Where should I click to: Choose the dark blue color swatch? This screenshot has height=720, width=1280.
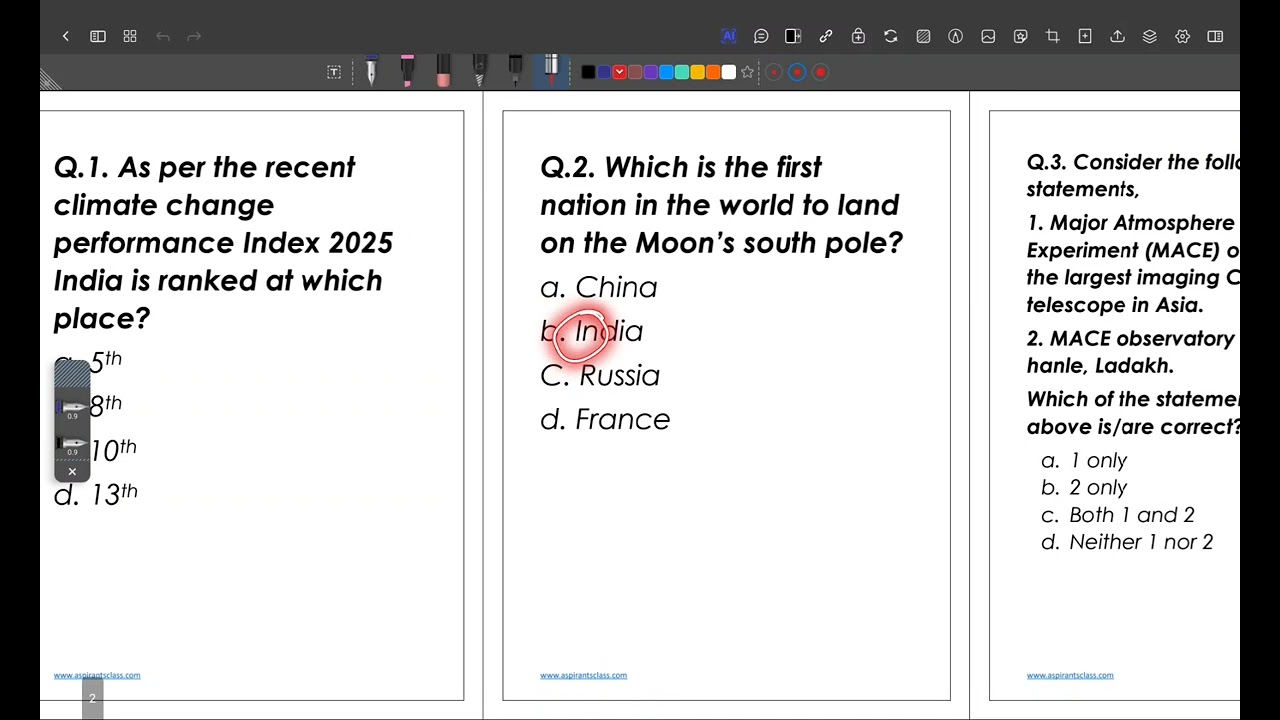(x=604, y=72)
